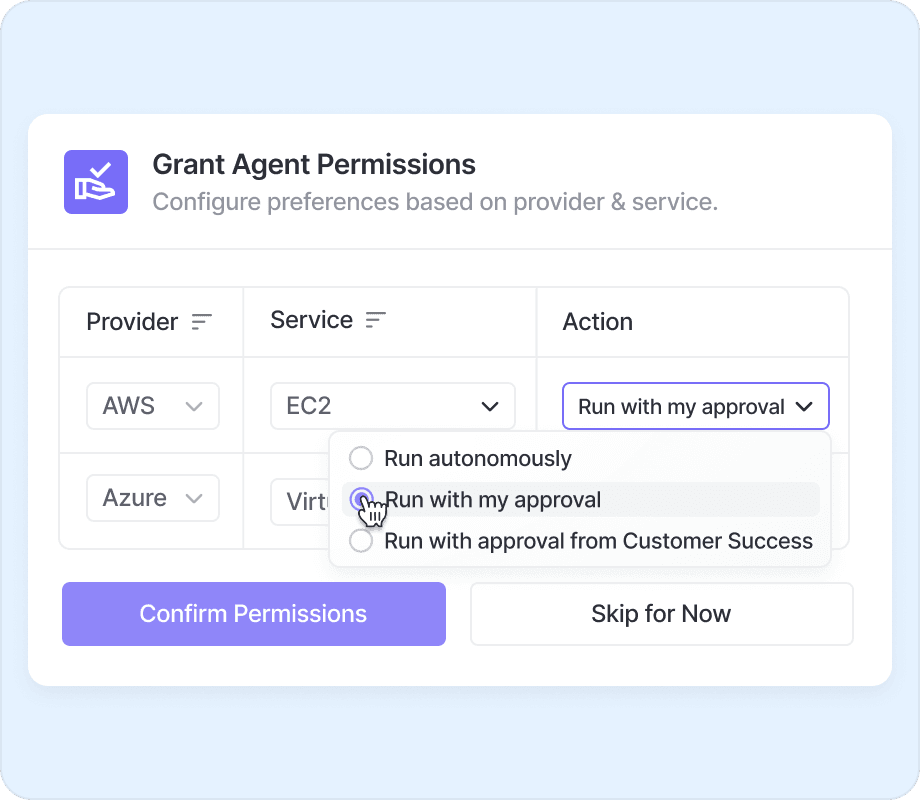Select the Run autonomously radio button

(360, 459)
